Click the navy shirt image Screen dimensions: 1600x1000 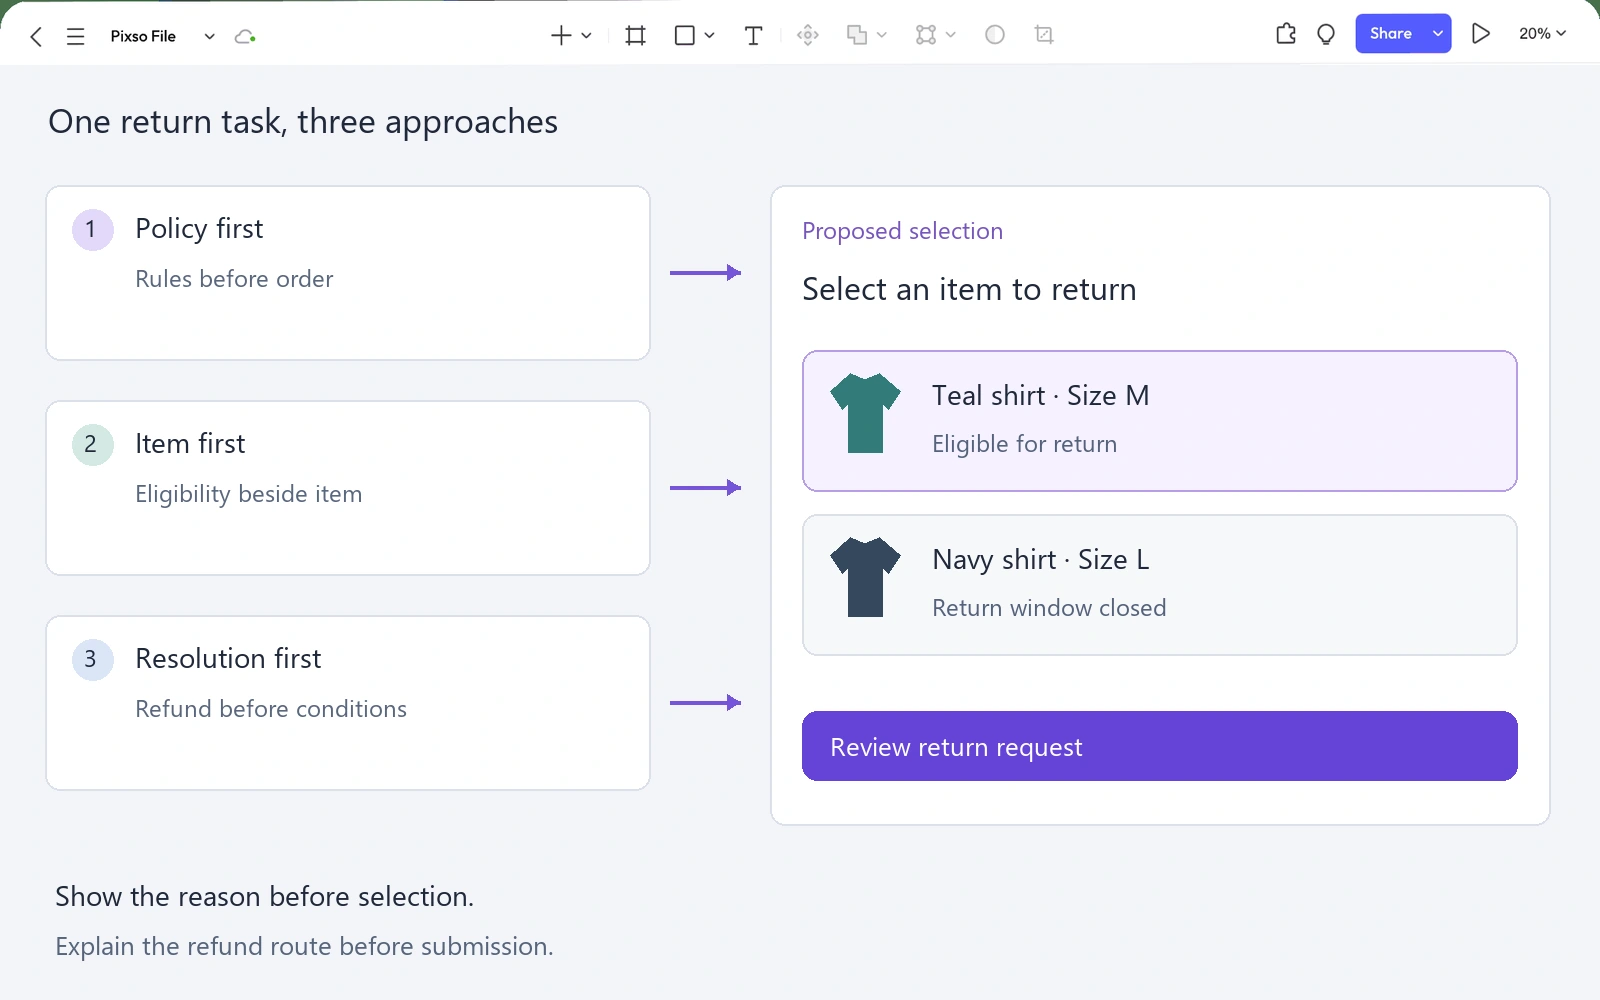pyautogui.click(x=866, y=577)
